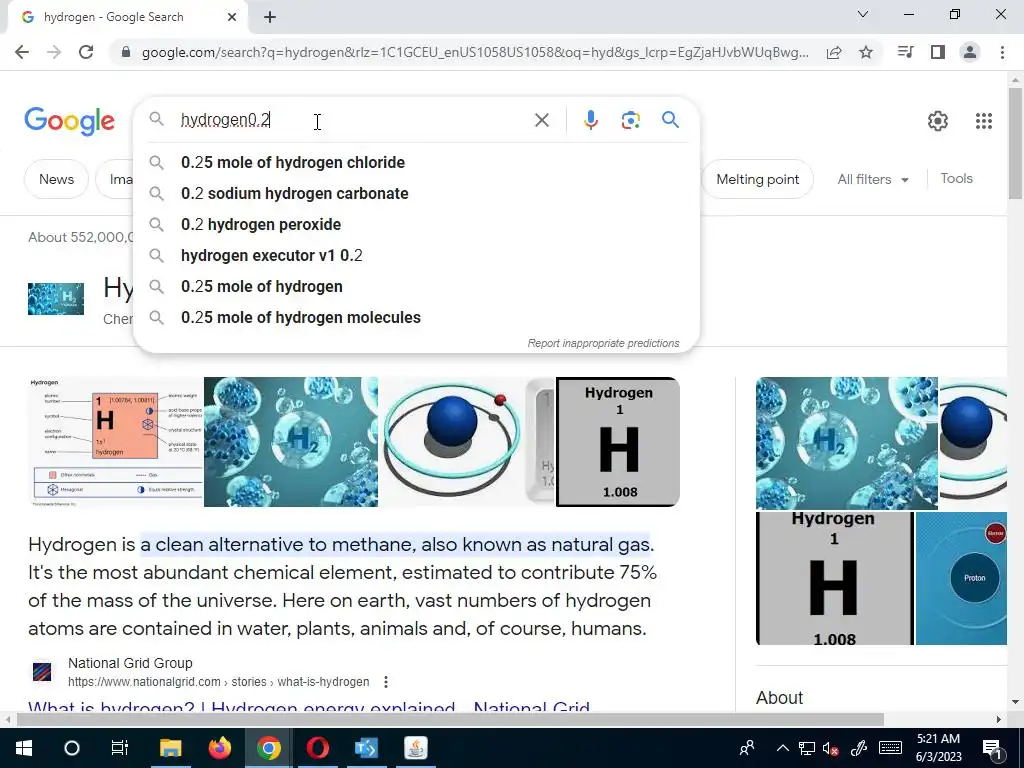
Task: Clear the search box with the X icon
Action: click(541, 120)
